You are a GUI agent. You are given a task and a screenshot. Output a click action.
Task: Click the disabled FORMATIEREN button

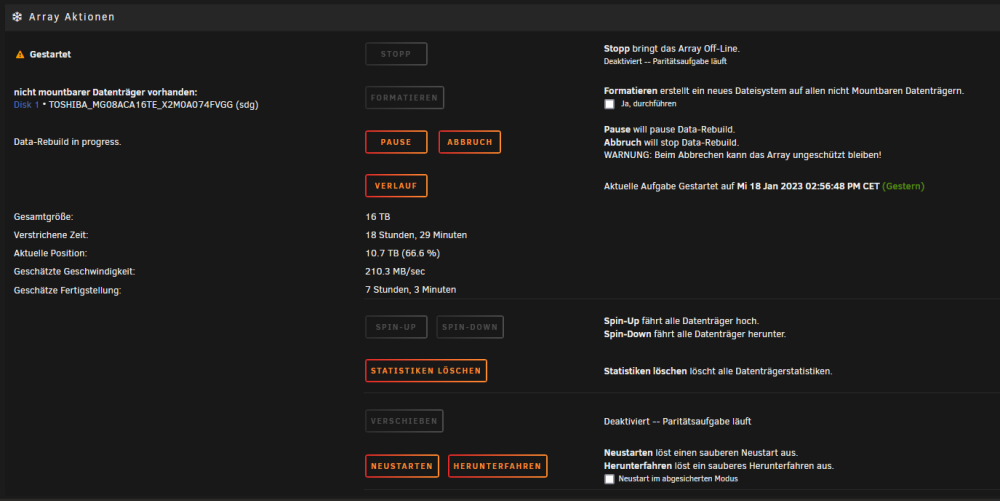point(404,98)
